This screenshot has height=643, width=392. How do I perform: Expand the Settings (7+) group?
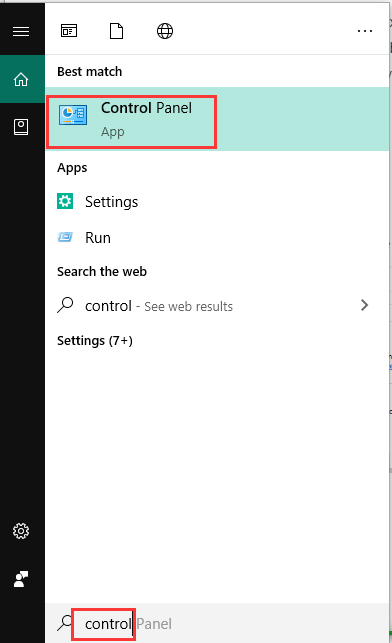pyautogui.click(x=95, y=341)
